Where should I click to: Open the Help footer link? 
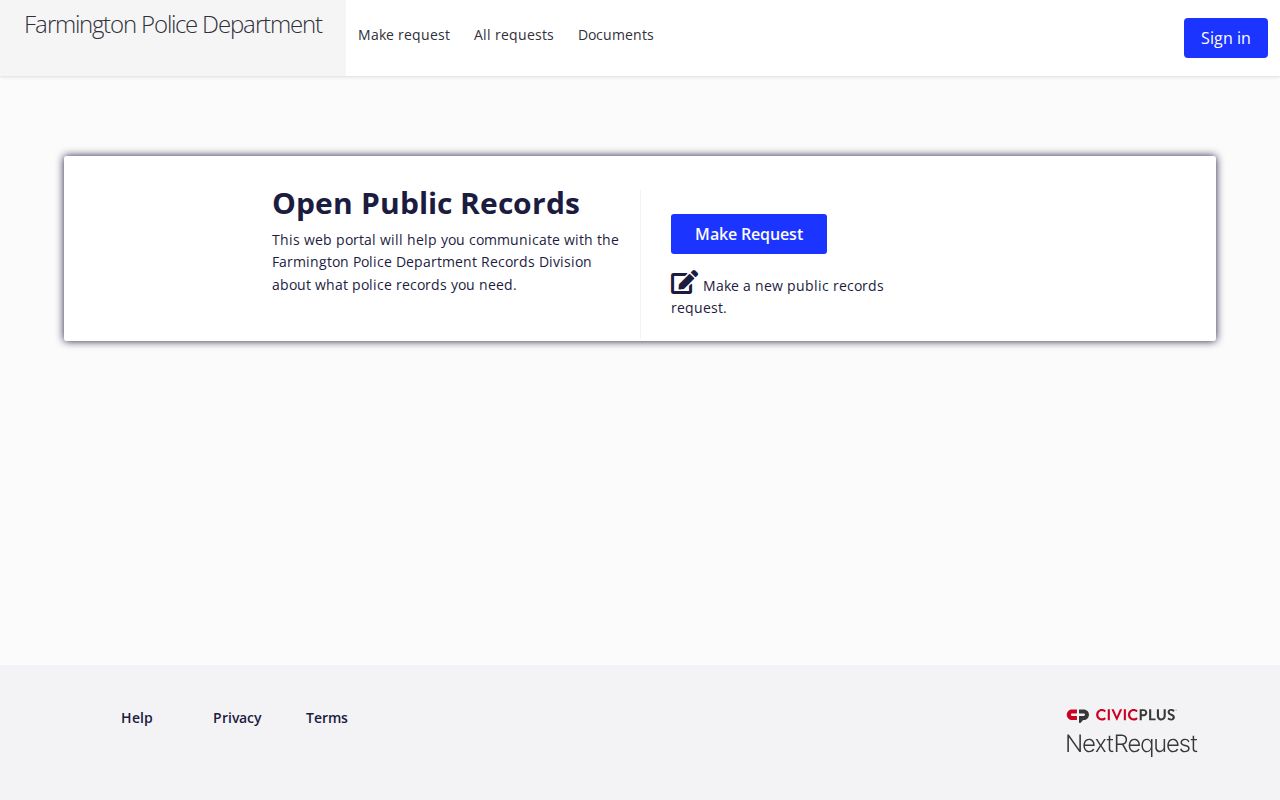coord(137,718)
